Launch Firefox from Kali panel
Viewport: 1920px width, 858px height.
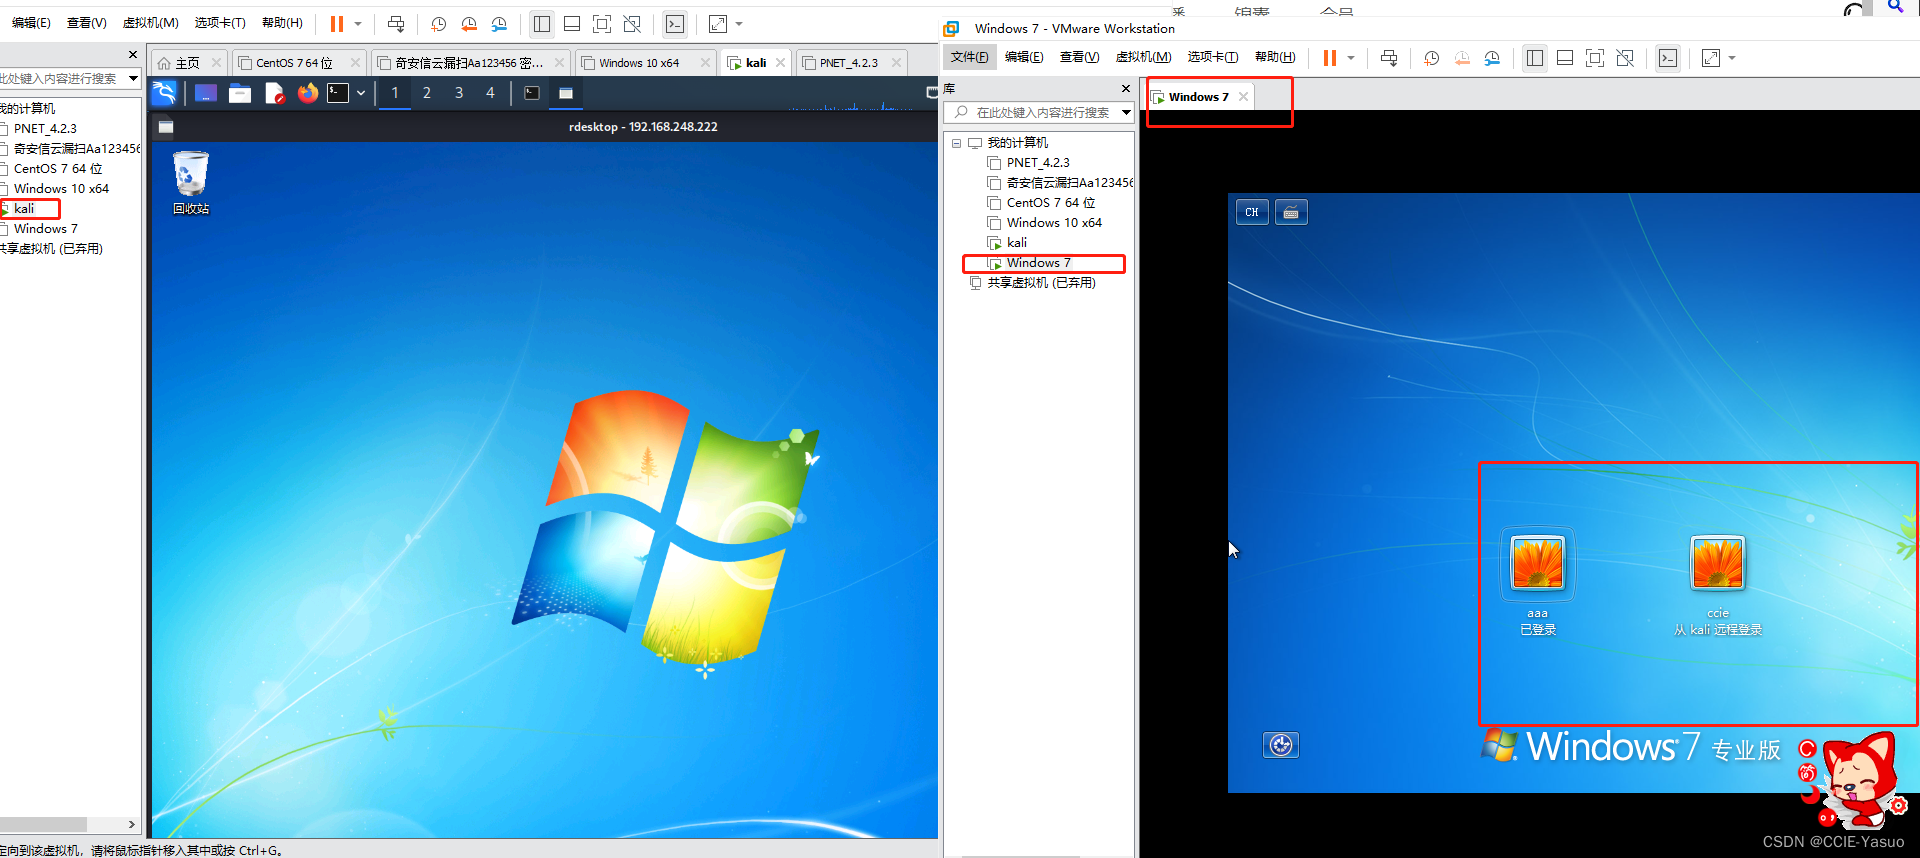click(308, 93)
